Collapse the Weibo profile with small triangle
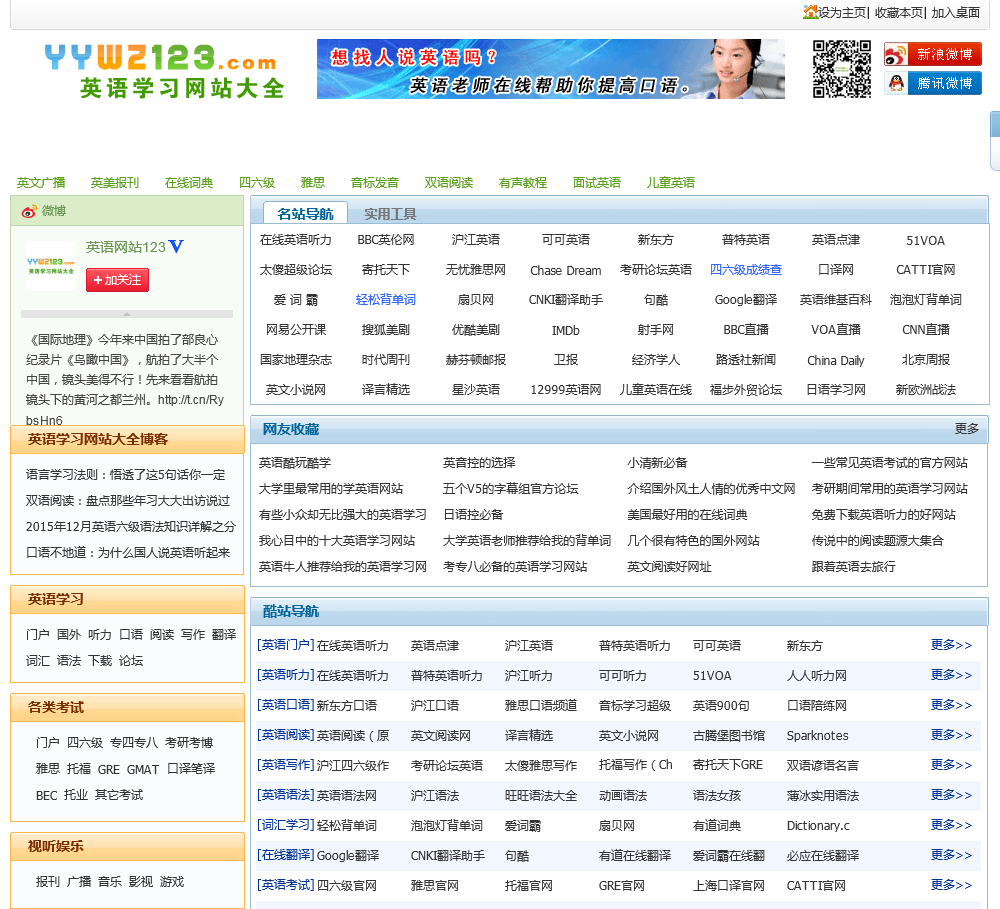 [x=127, y=314]
